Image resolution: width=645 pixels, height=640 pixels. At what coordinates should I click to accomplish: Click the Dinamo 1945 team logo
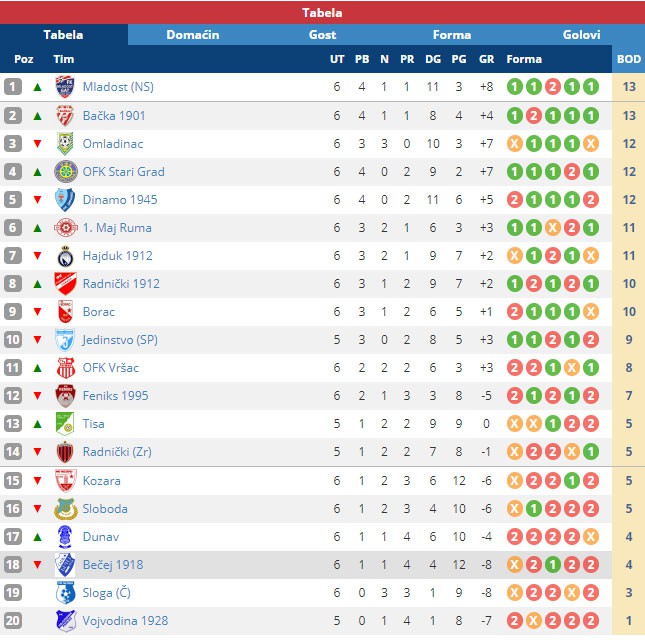[x=65, y=200]
